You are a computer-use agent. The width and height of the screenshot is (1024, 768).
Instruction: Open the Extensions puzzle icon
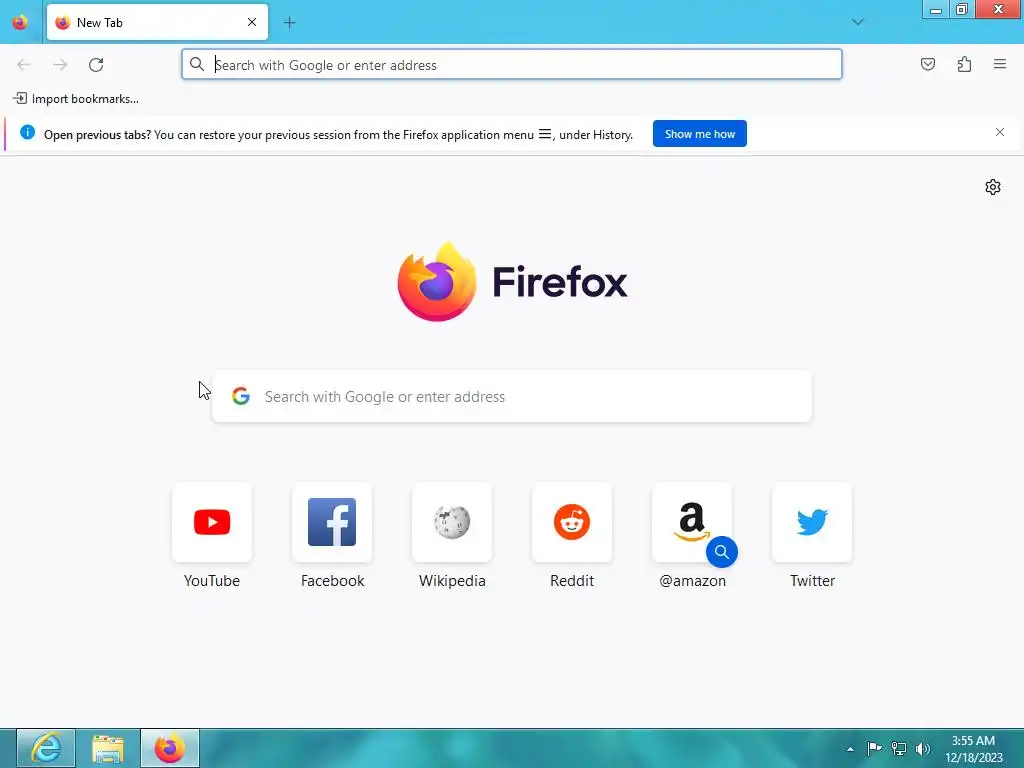[x=964, y=64]
